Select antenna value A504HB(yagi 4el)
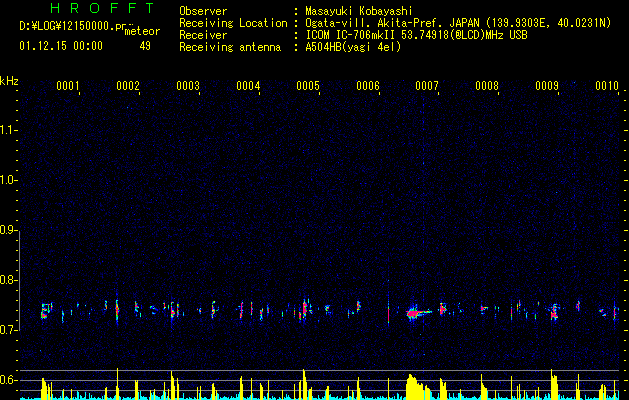The height and width of the screenshot is (400, 629). 353,47
